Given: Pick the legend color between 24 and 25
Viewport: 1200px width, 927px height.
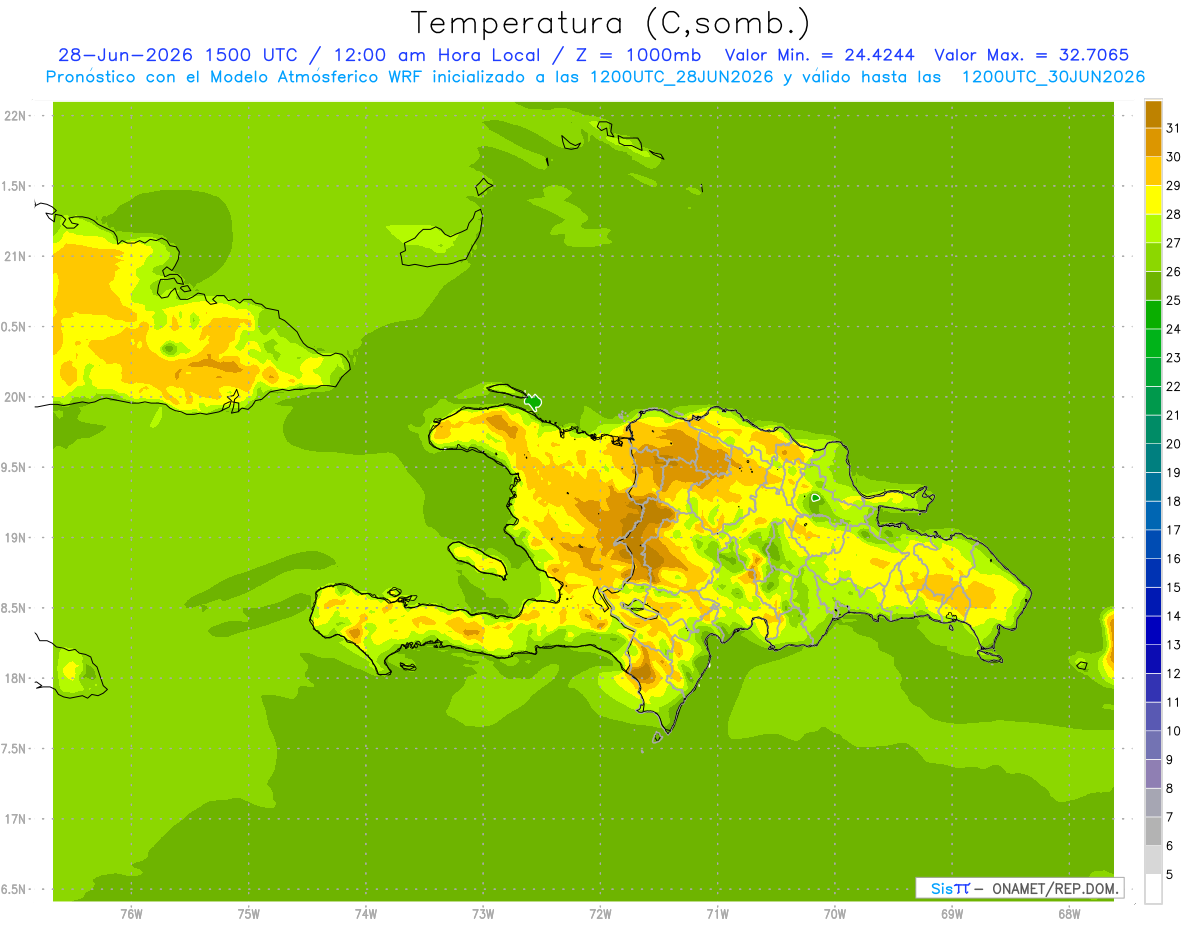Looking at the screenshot, I should tap(1153, 314).
